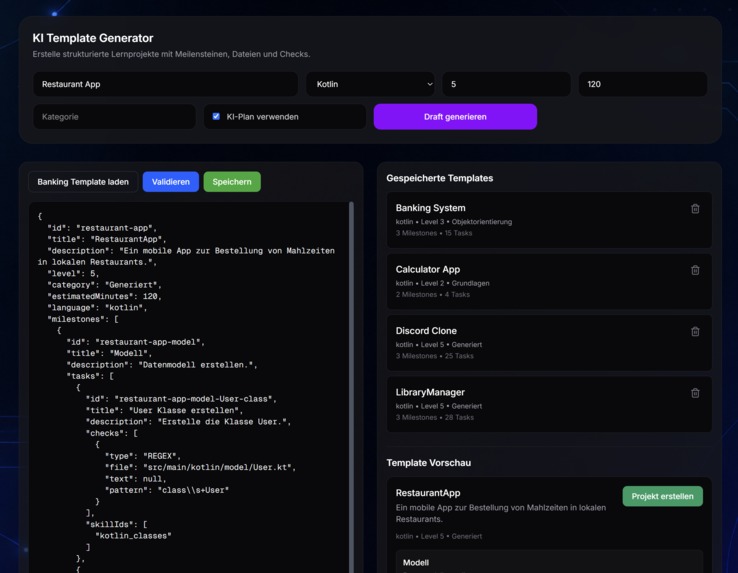Click the "type": "REGEX" line in editor
Screen dimensions: 738x573
tap(143, 456)
